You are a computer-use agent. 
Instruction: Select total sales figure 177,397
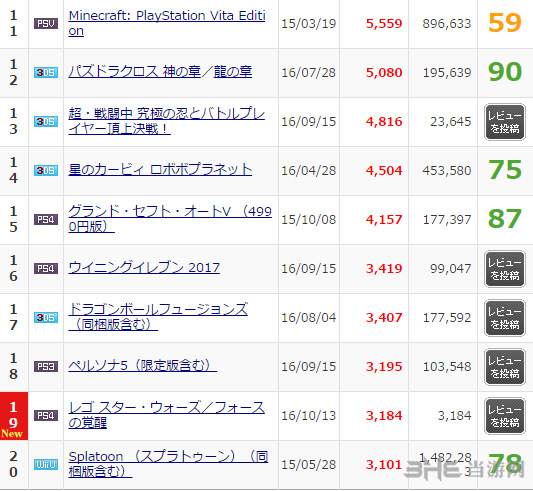point(447,219)
